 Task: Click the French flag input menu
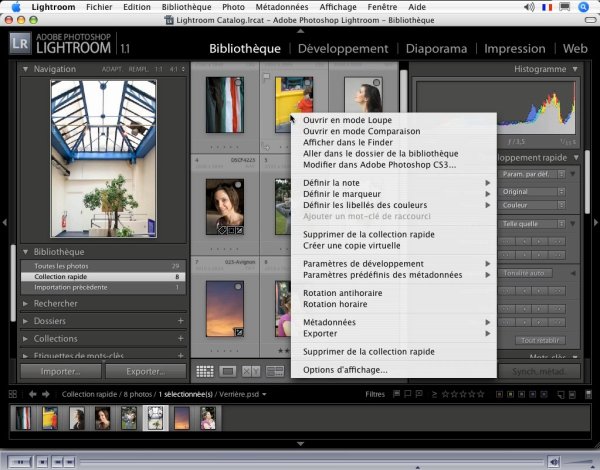point(547,7)
